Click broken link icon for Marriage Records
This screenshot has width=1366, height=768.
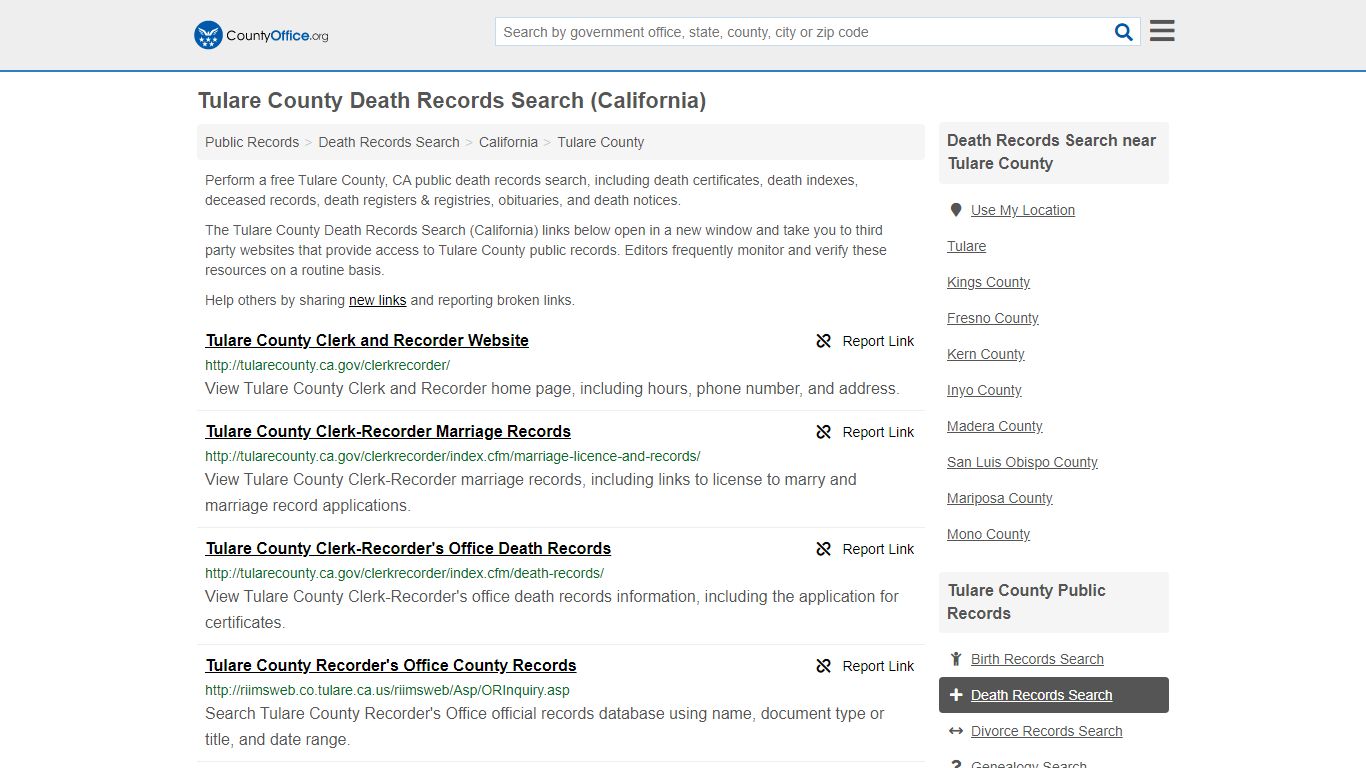pyautogui.click(x=824, y=432)
